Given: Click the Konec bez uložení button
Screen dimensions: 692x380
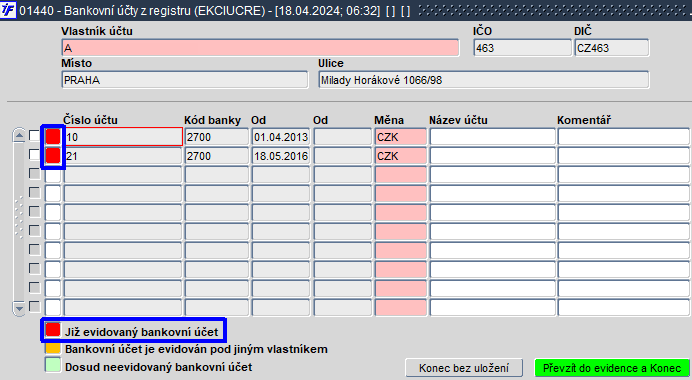Looking at the screenshot, I should pyautogui.click(x=464, y=368).
